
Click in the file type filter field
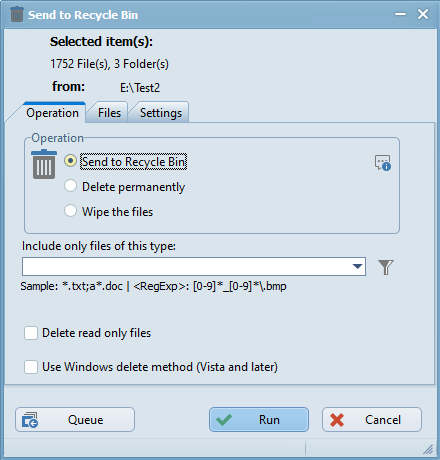[186, 266]
